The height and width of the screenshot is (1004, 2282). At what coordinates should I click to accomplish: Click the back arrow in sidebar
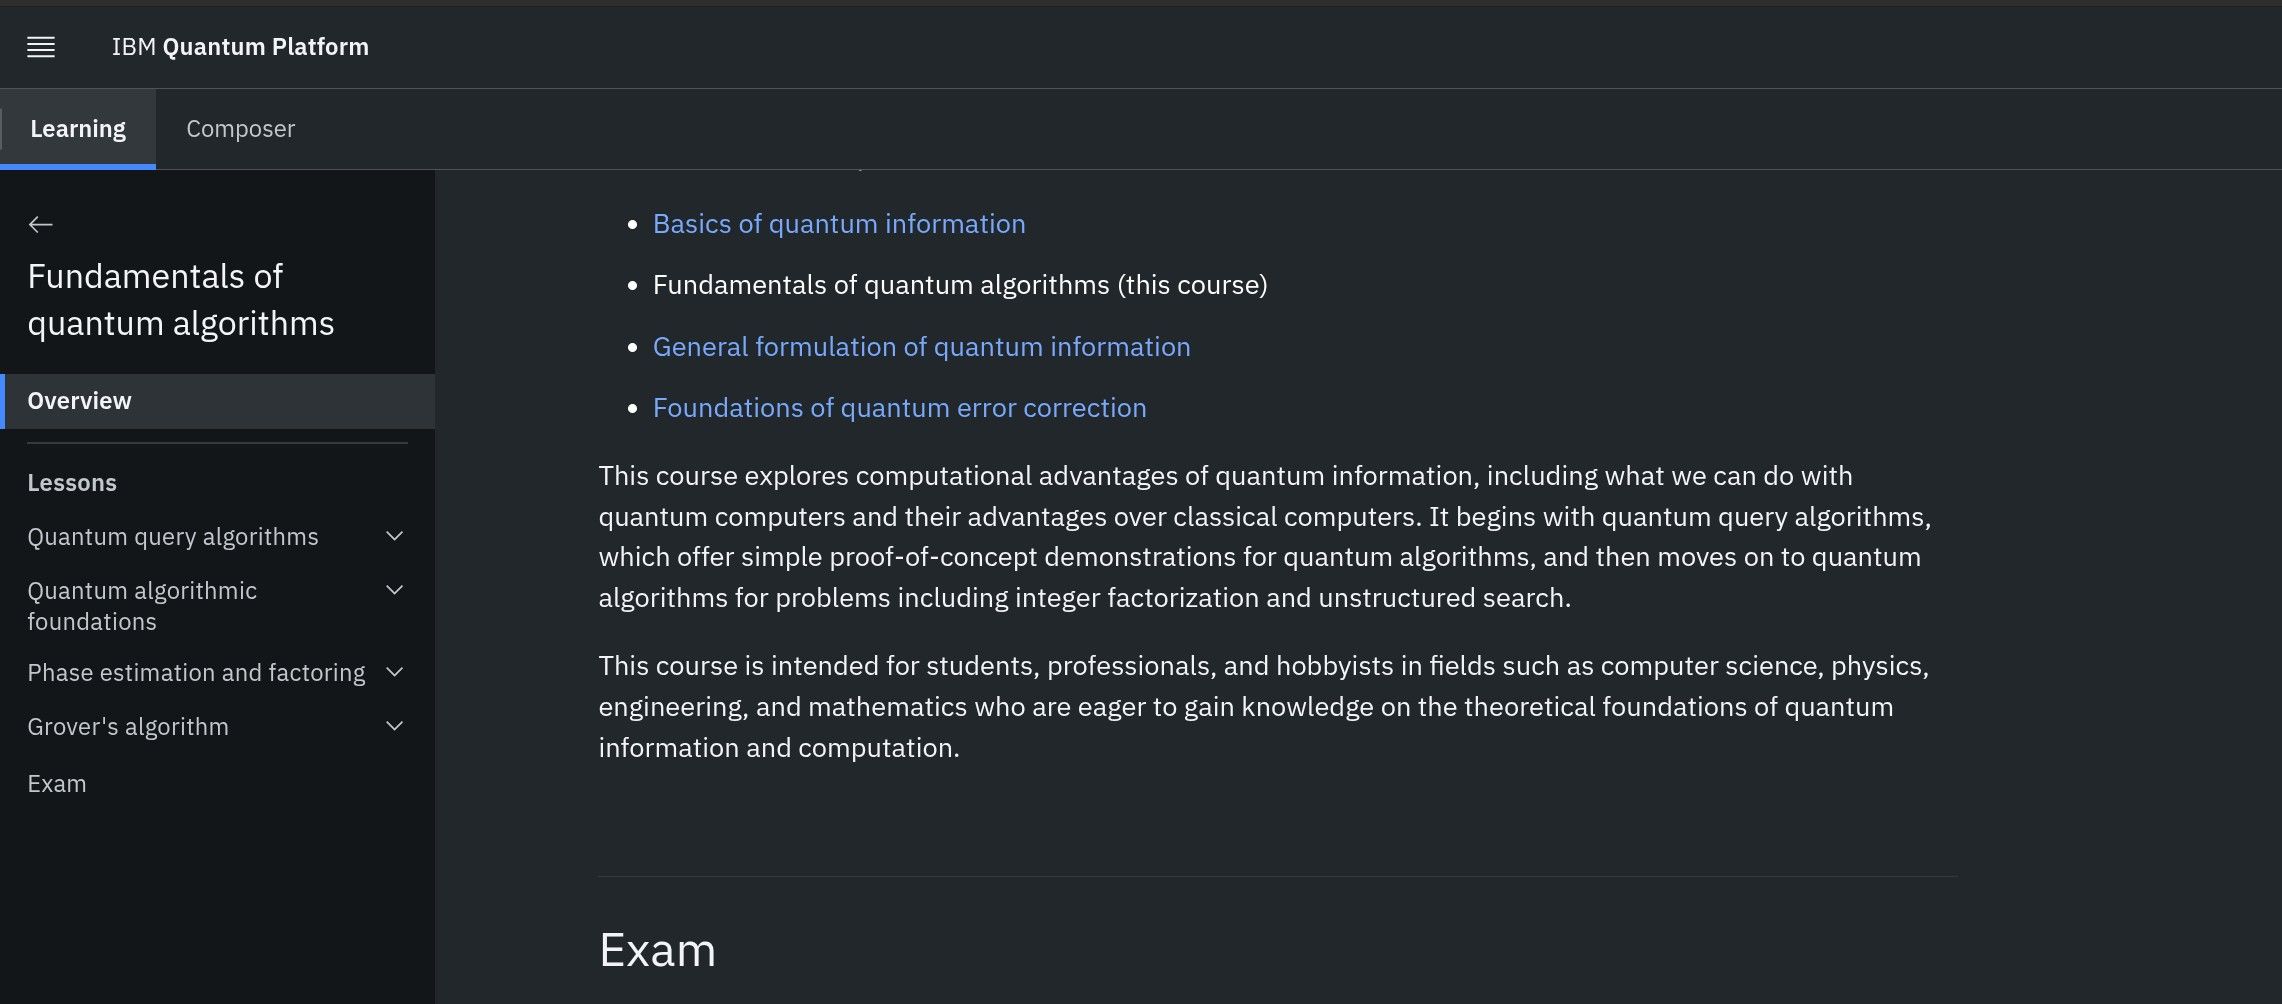[x=41, y=225]
